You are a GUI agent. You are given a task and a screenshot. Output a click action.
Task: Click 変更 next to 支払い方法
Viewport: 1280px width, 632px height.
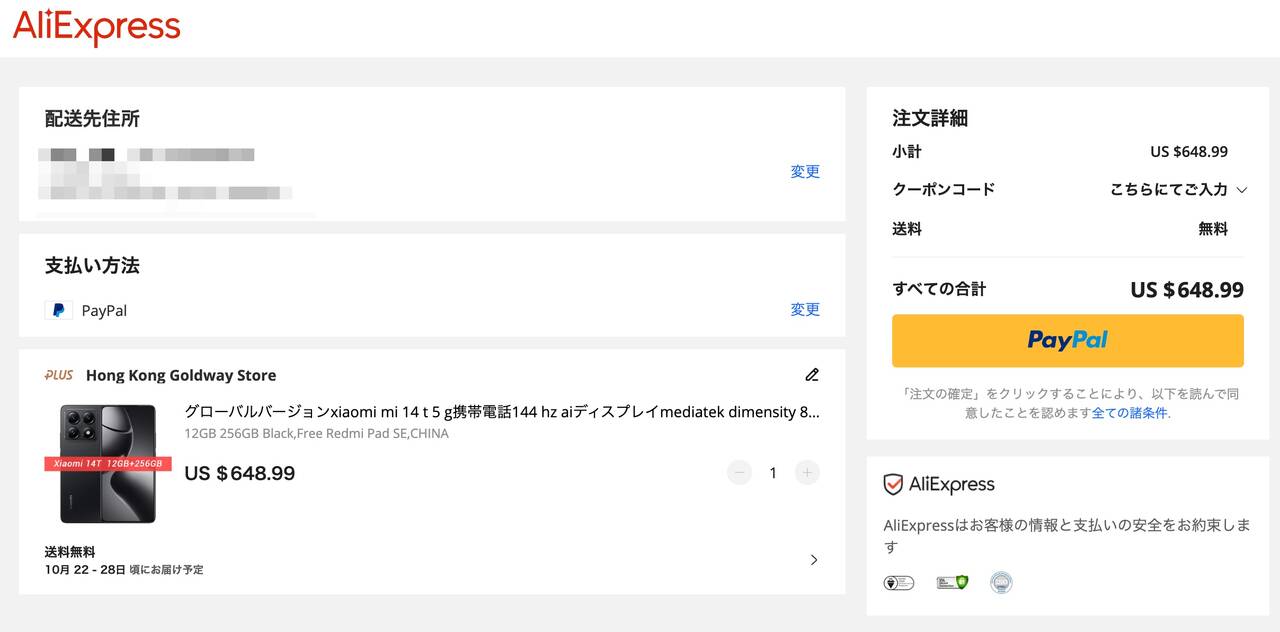805,310
